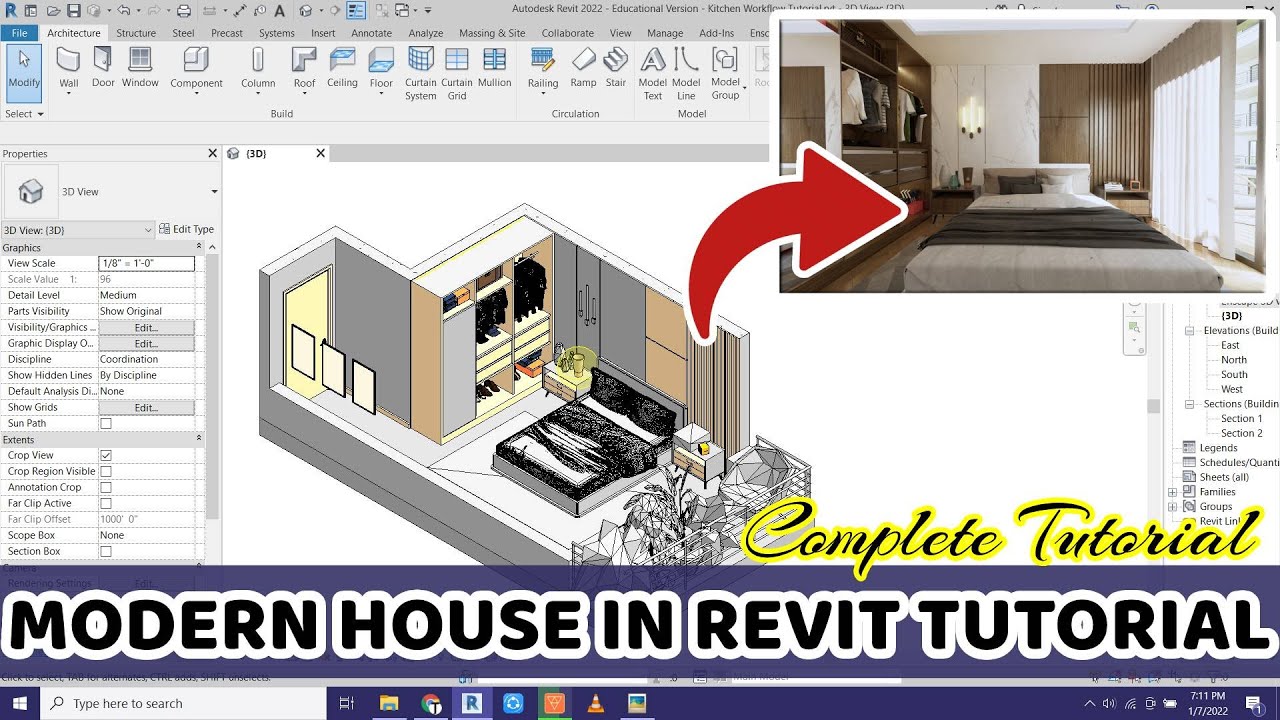Enable the Far Clip Active checkbox
The image size is (1280, 720).
coord(106,503)
